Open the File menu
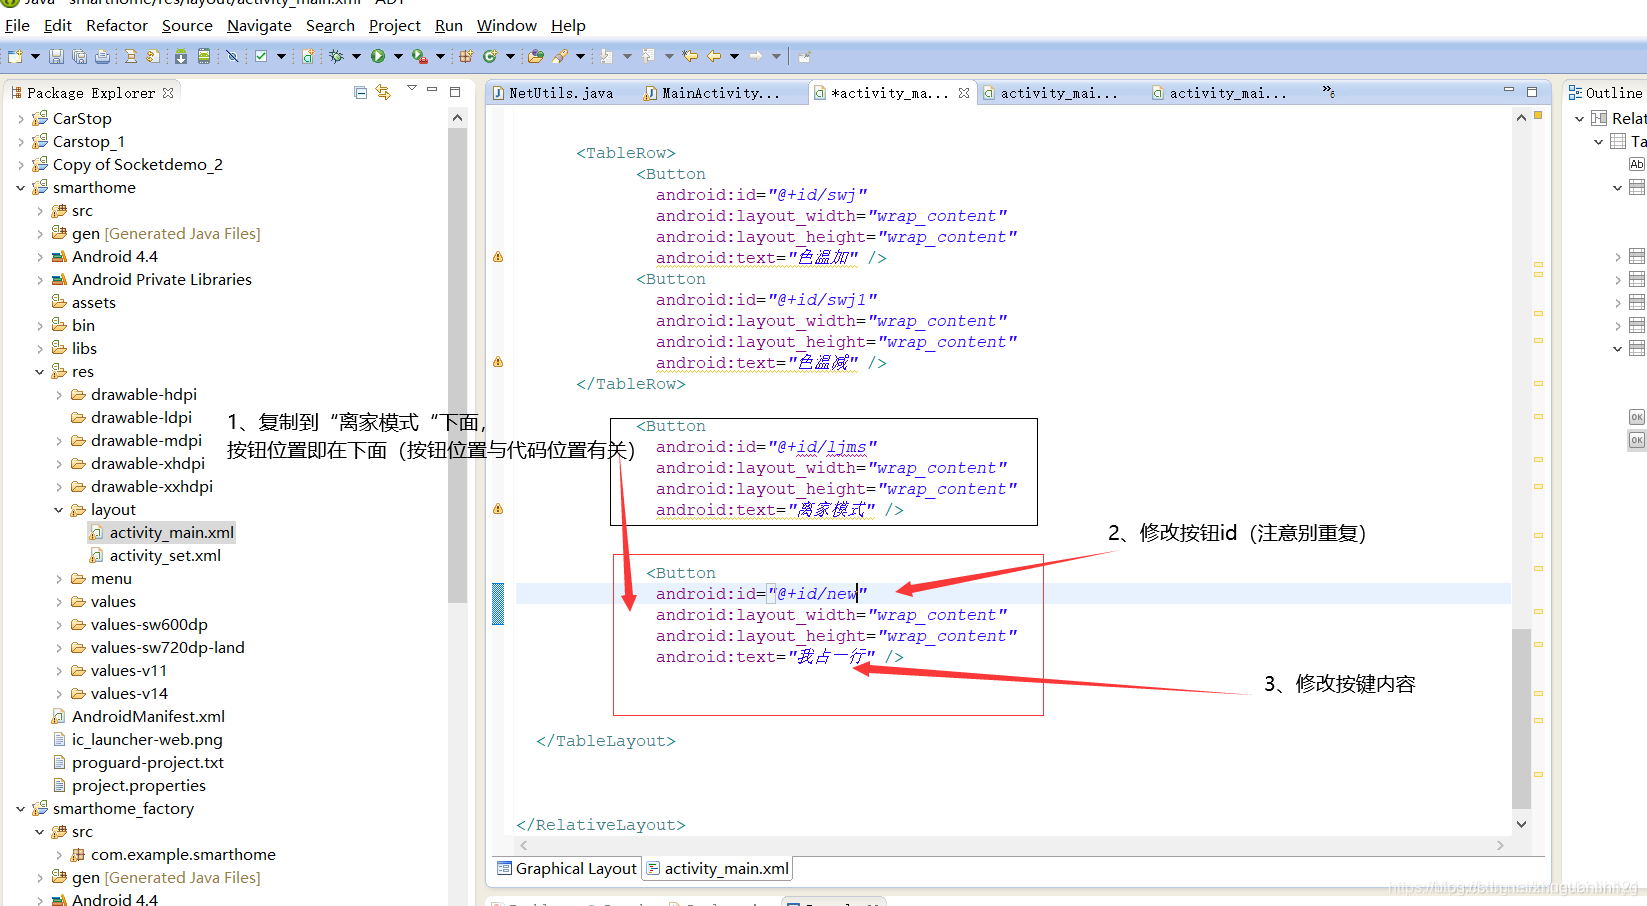1647x906 pixels. (x=17, y=25)
